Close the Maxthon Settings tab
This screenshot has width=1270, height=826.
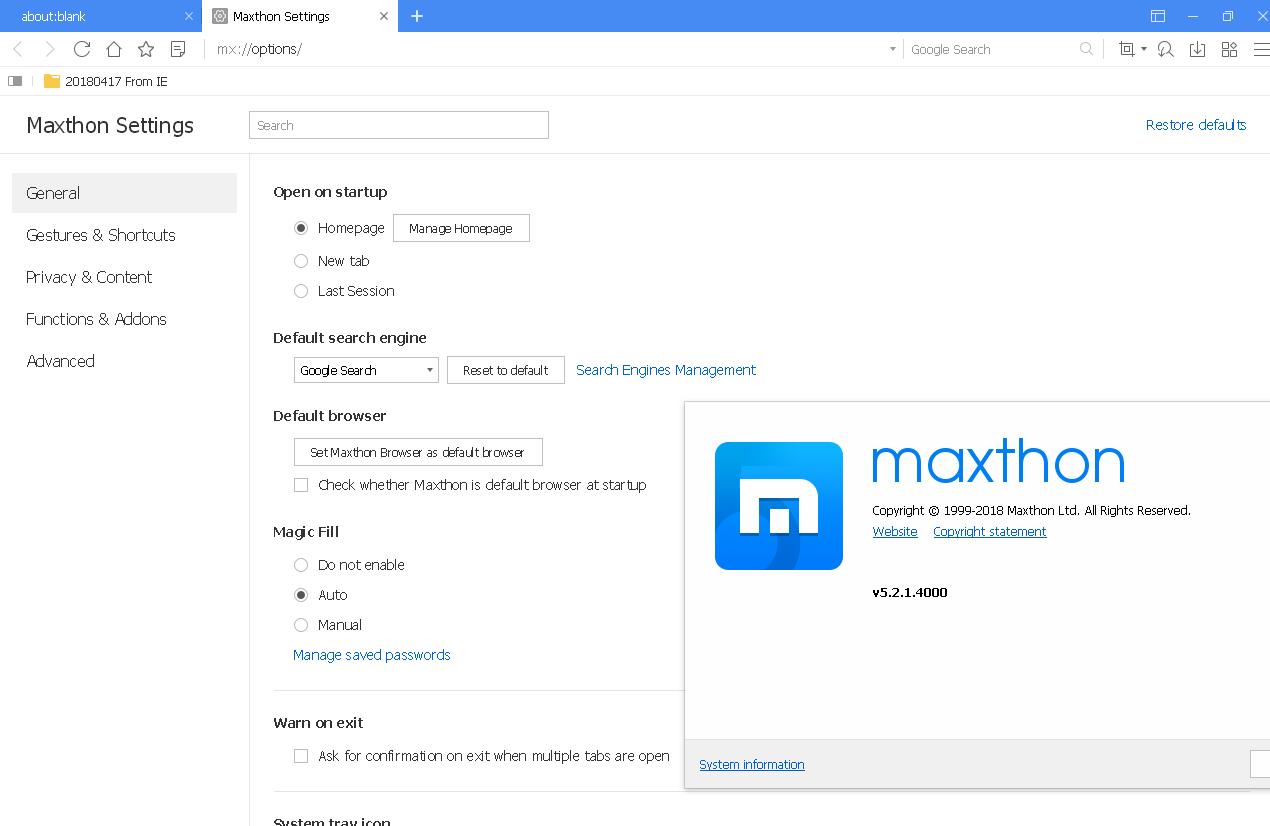(x=384, y=16)
